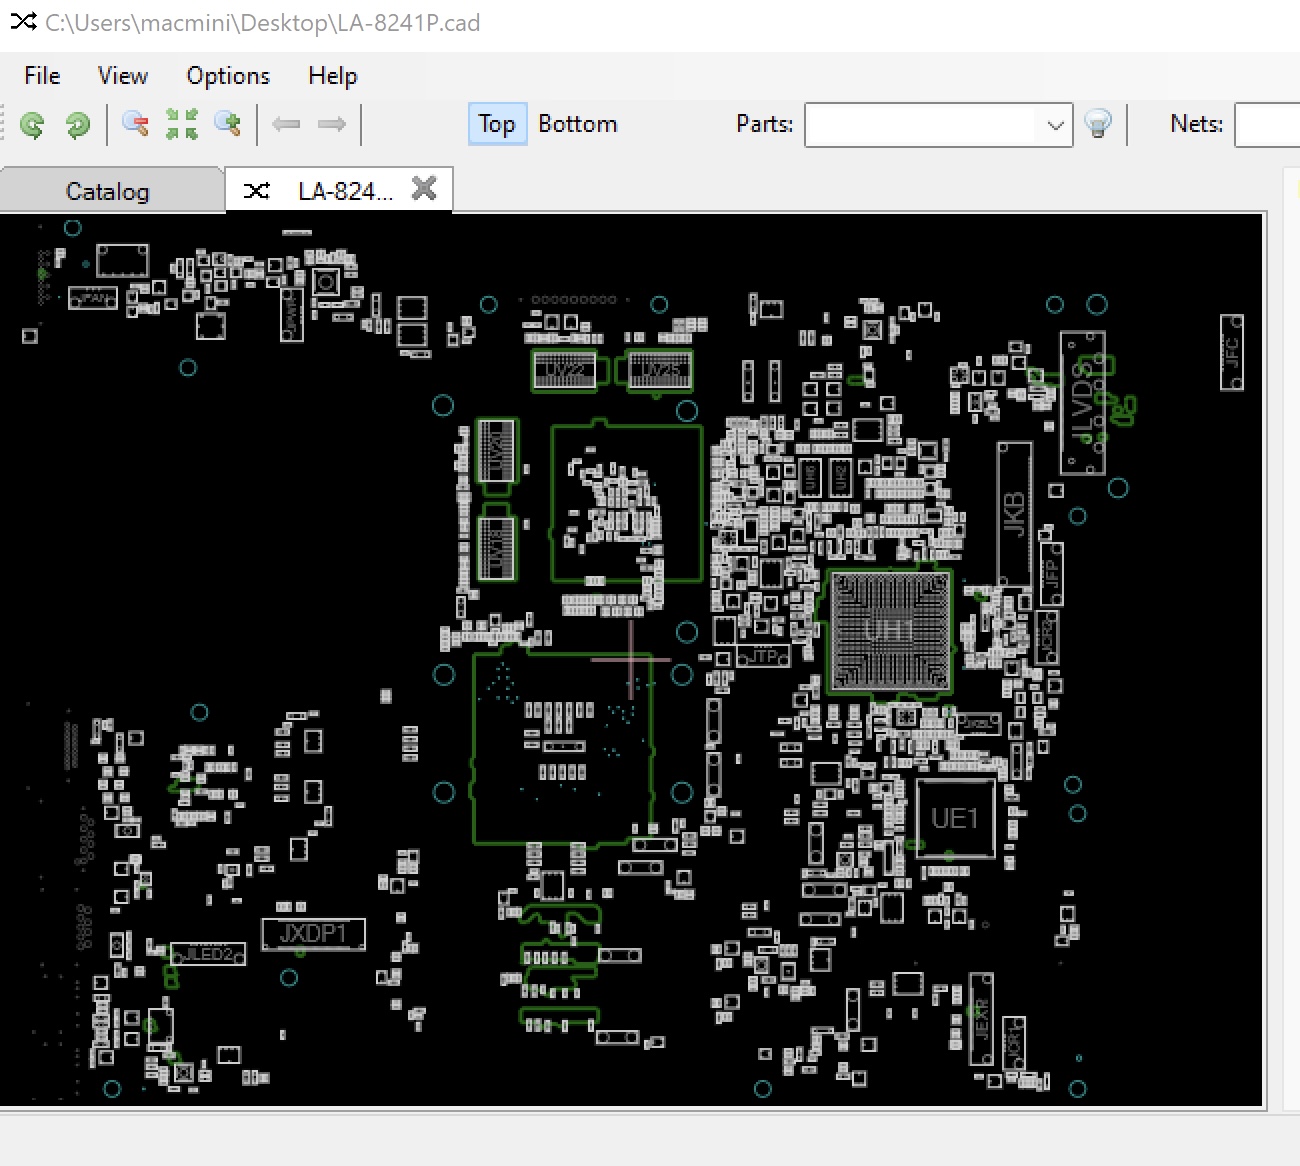The width and height of the screenshot is (1300, 1166).
Task: Expand the Parts dropdown arrow
Action: (1055, 125)
